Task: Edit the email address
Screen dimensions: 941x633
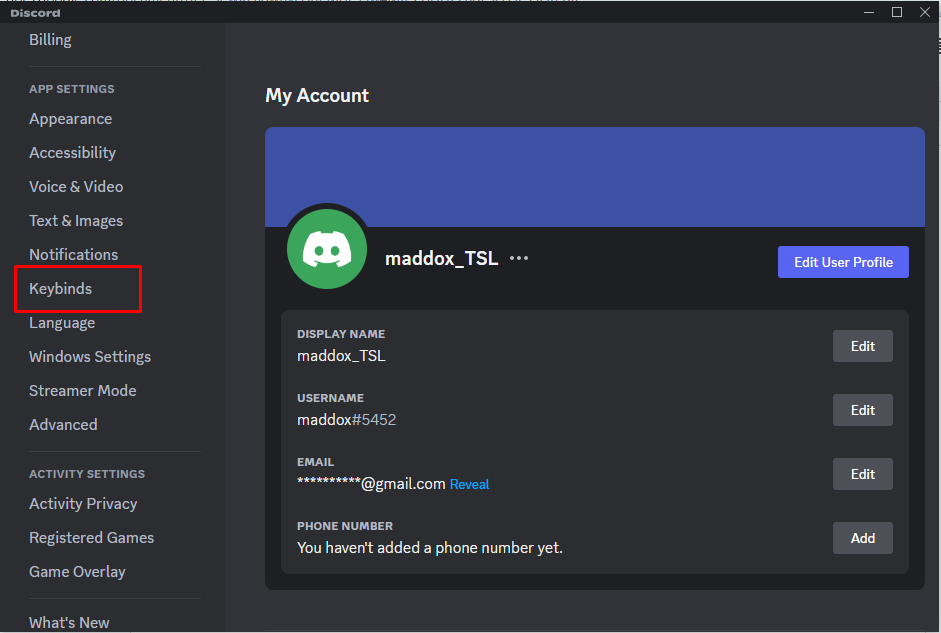Action: [x=862, y=474]
